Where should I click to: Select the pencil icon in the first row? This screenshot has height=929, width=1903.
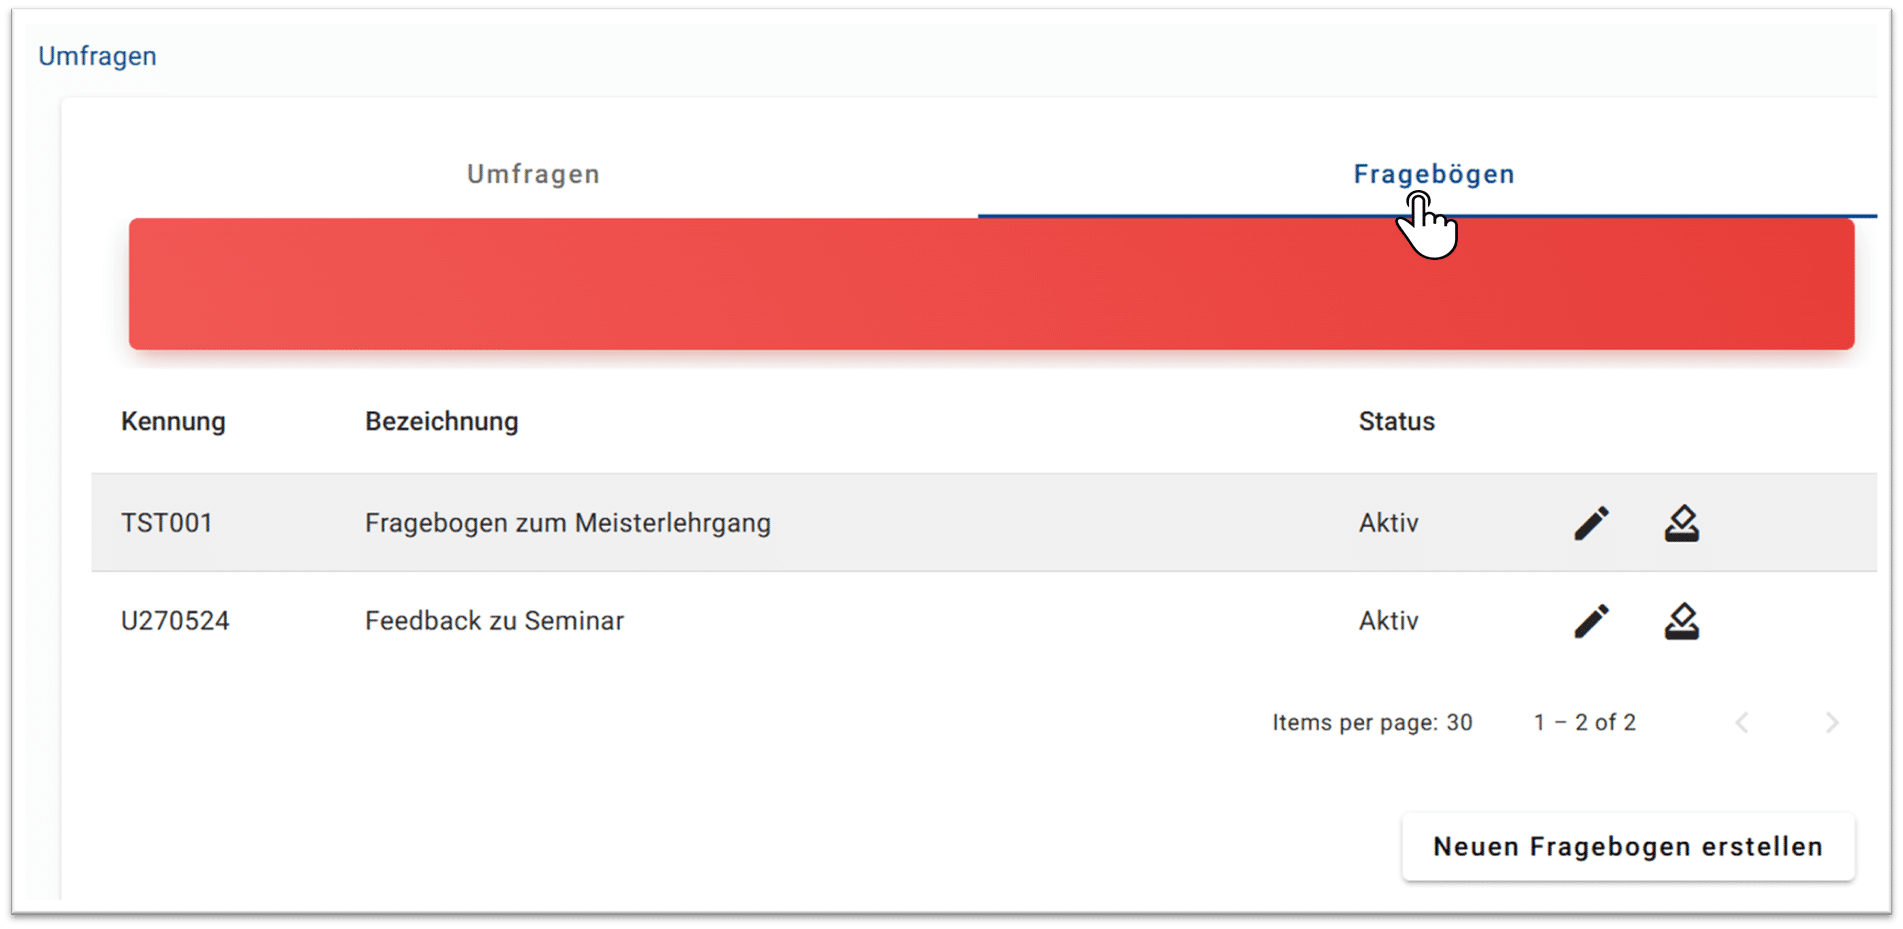pos(1590,522)
